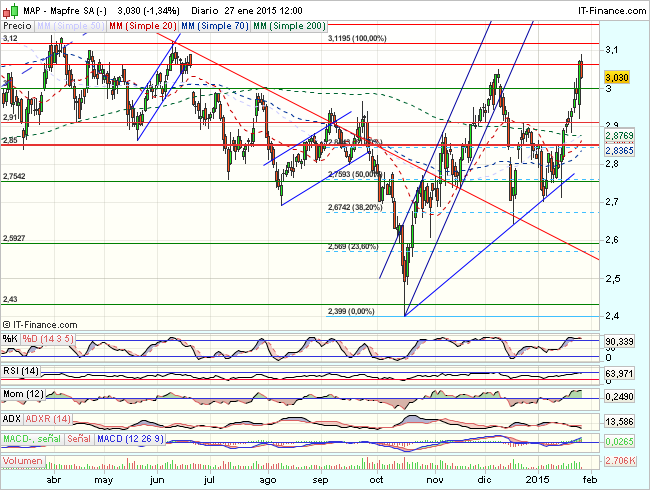
Task: Open the %K stochastic indicator label
Action: coord(11,338)
